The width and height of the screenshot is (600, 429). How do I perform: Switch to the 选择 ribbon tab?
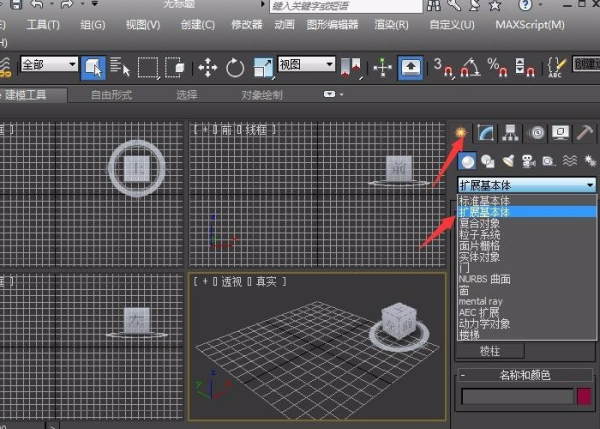tap(187, 95)
